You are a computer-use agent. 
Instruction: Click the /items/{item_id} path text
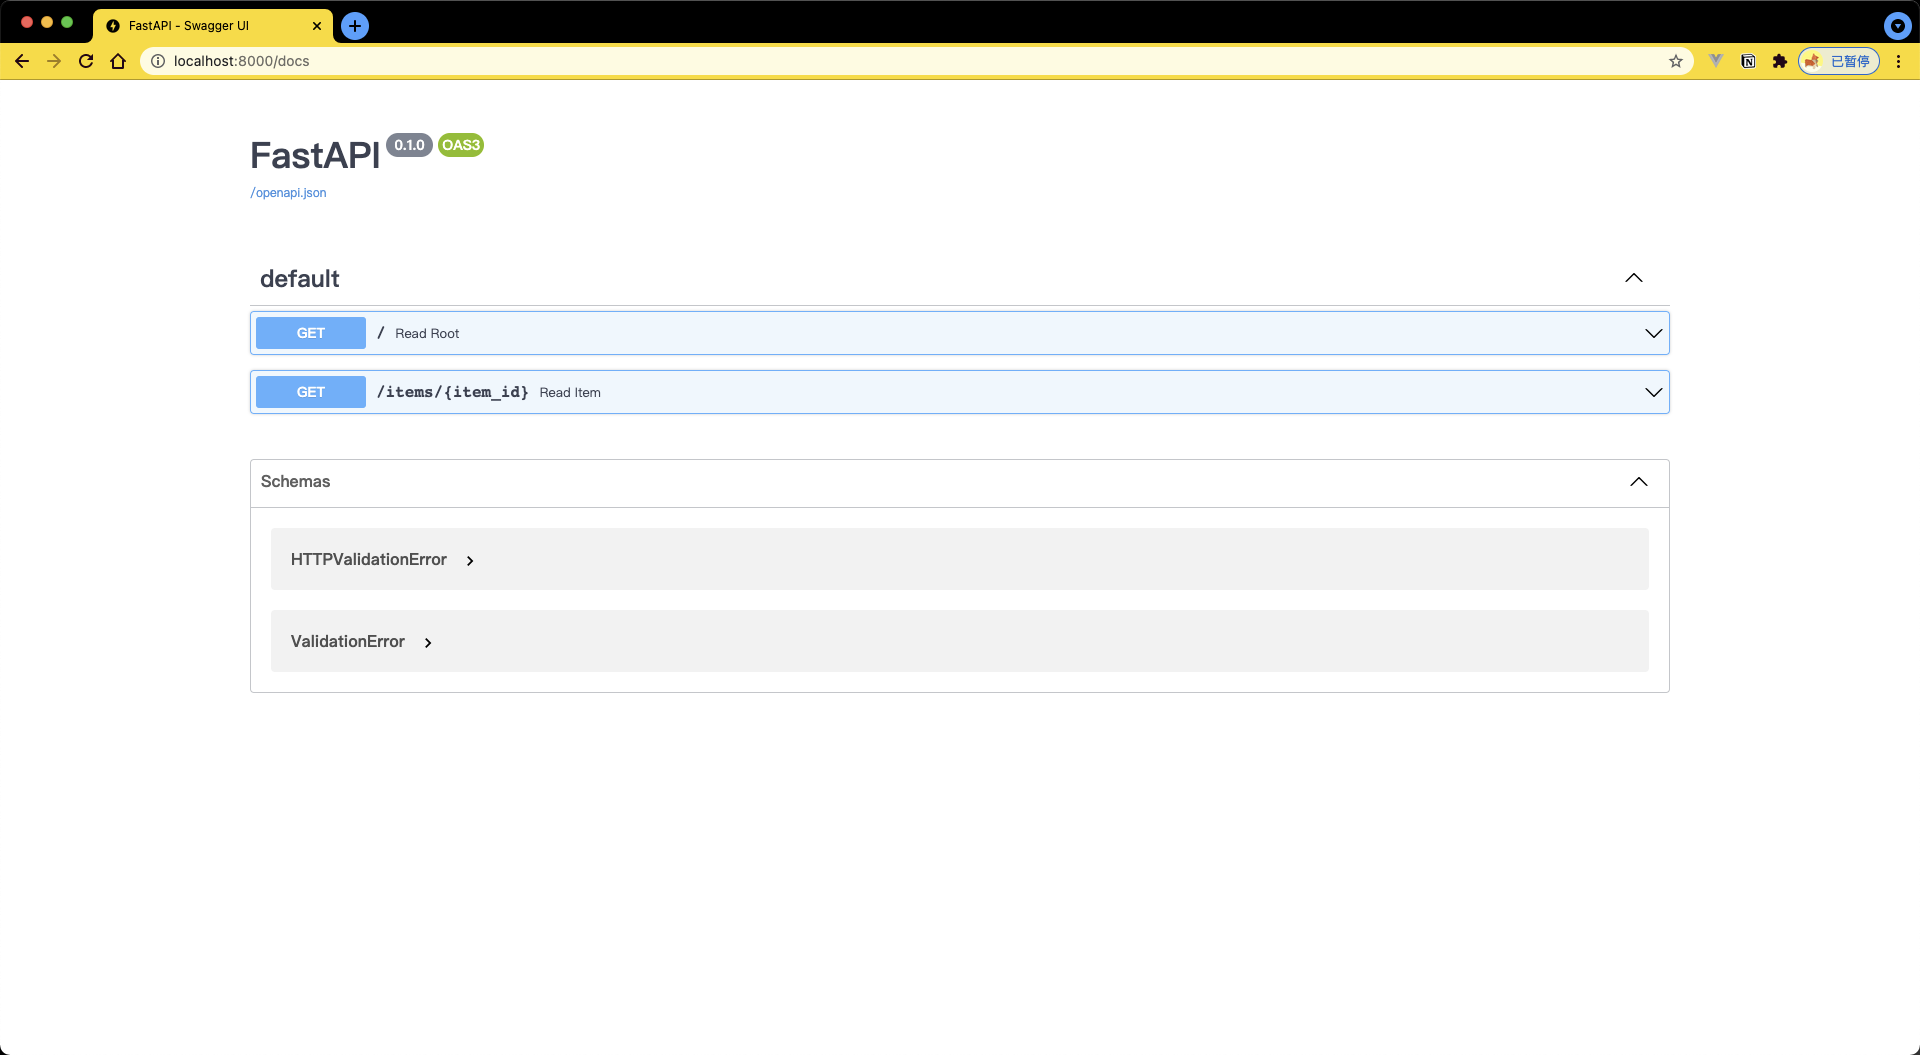452,392
